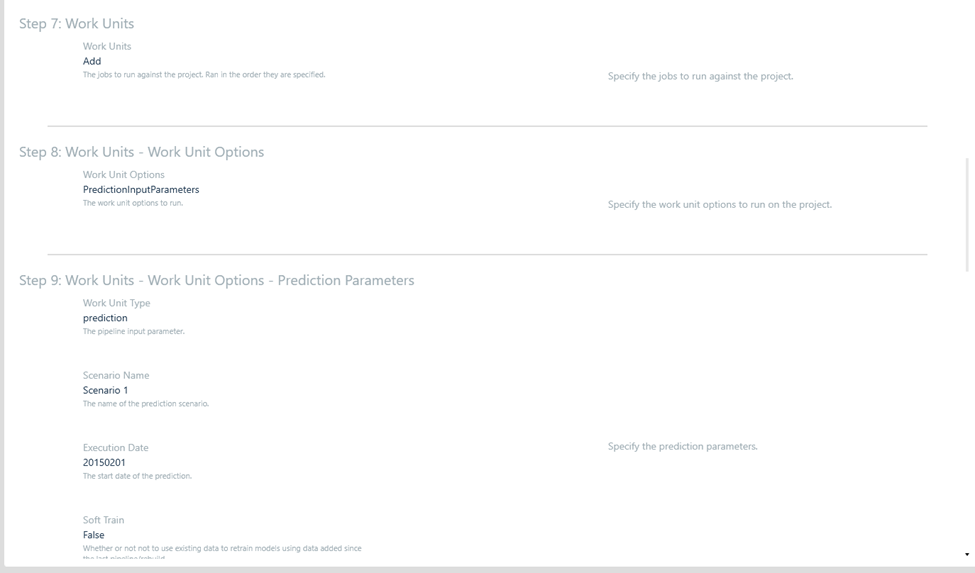Screen dimensions: 975x573
Task: Click the Step 9 Prediction Parameters heading
Action: point(216,280)
